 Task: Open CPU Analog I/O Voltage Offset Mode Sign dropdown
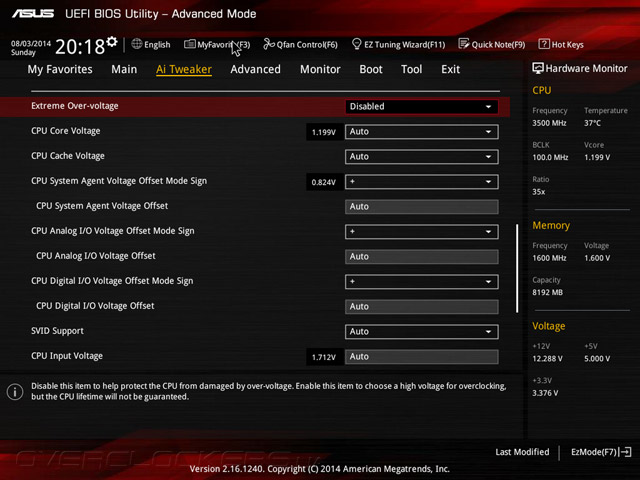click(x=422, y=232)
